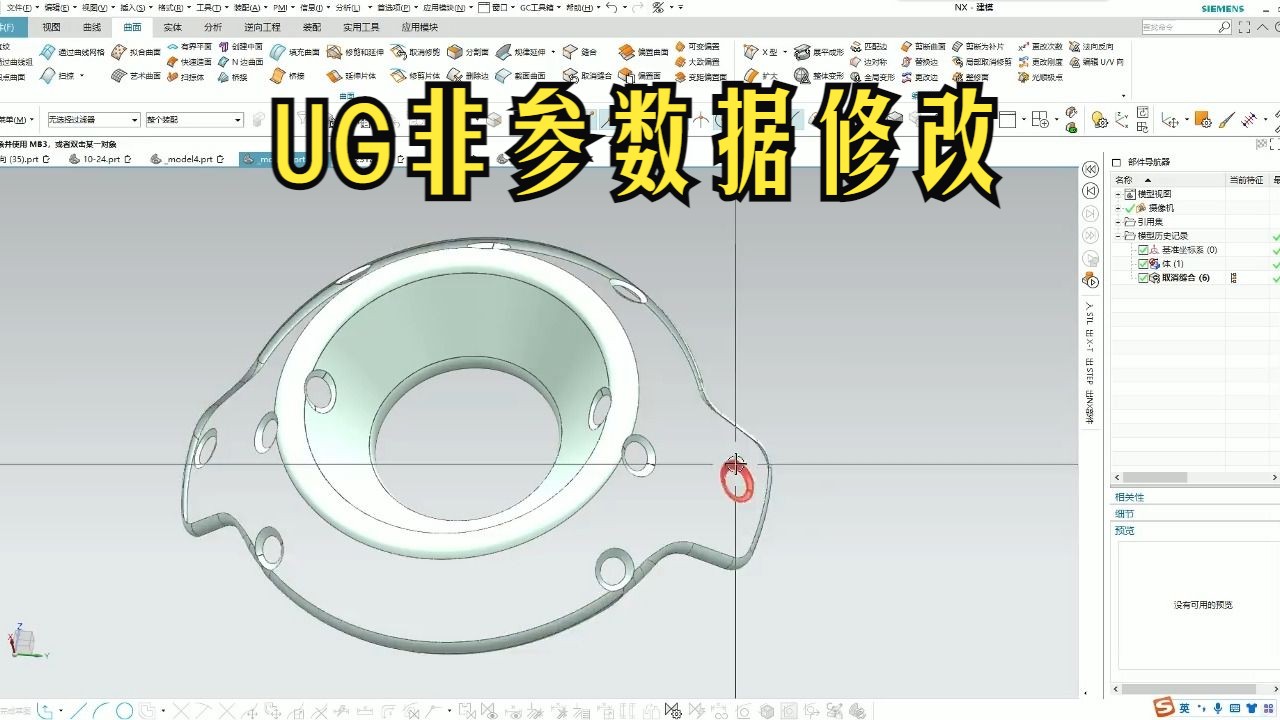1280x720 pixels.
Task: Collapse the 模型历史记录 tree node
Action: click(1118, 236)
